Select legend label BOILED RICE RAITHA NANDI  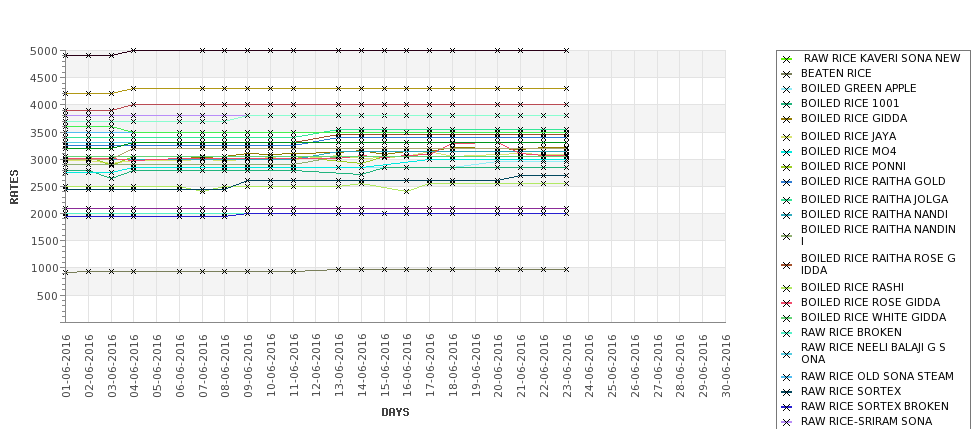click(x=874, y=214)
